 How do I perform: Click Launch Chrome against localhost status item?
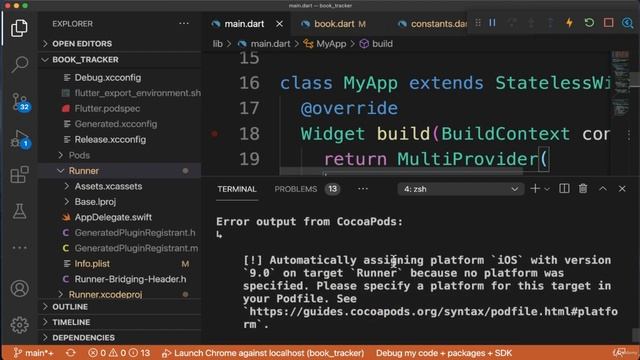pos(262,353)
